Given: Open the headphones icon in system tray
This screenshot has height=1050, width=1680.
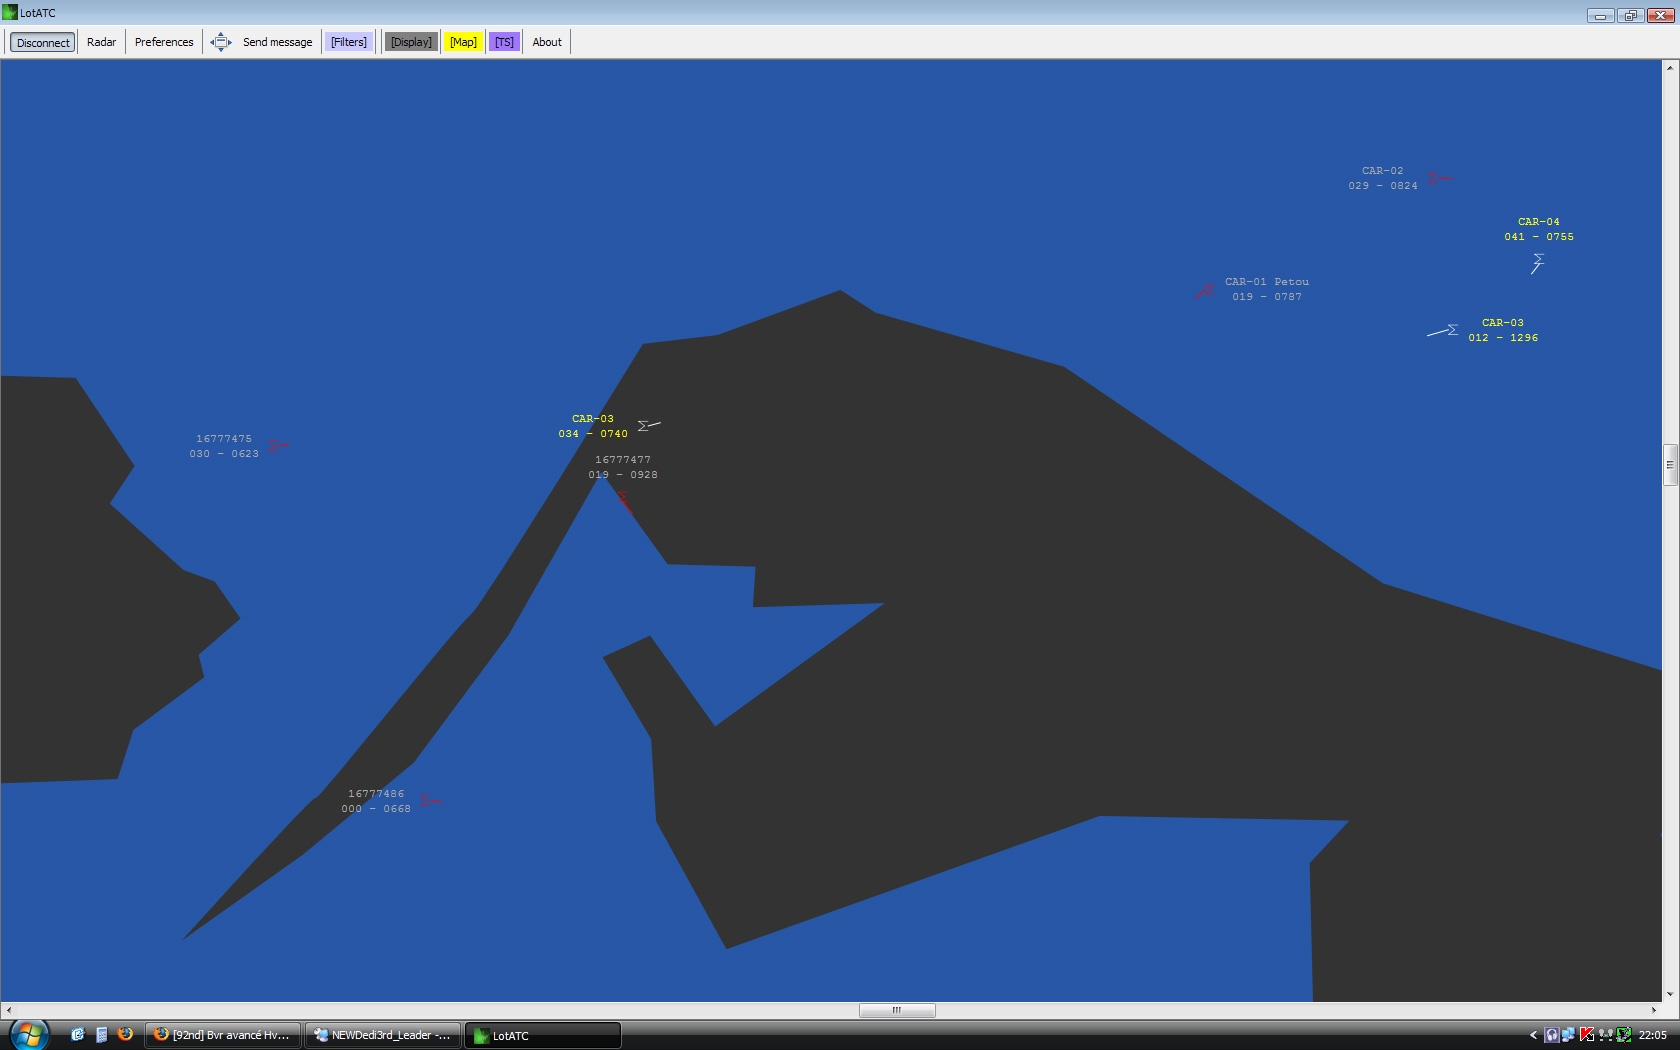Looking at the screenshot, I should [1551, 1035].
